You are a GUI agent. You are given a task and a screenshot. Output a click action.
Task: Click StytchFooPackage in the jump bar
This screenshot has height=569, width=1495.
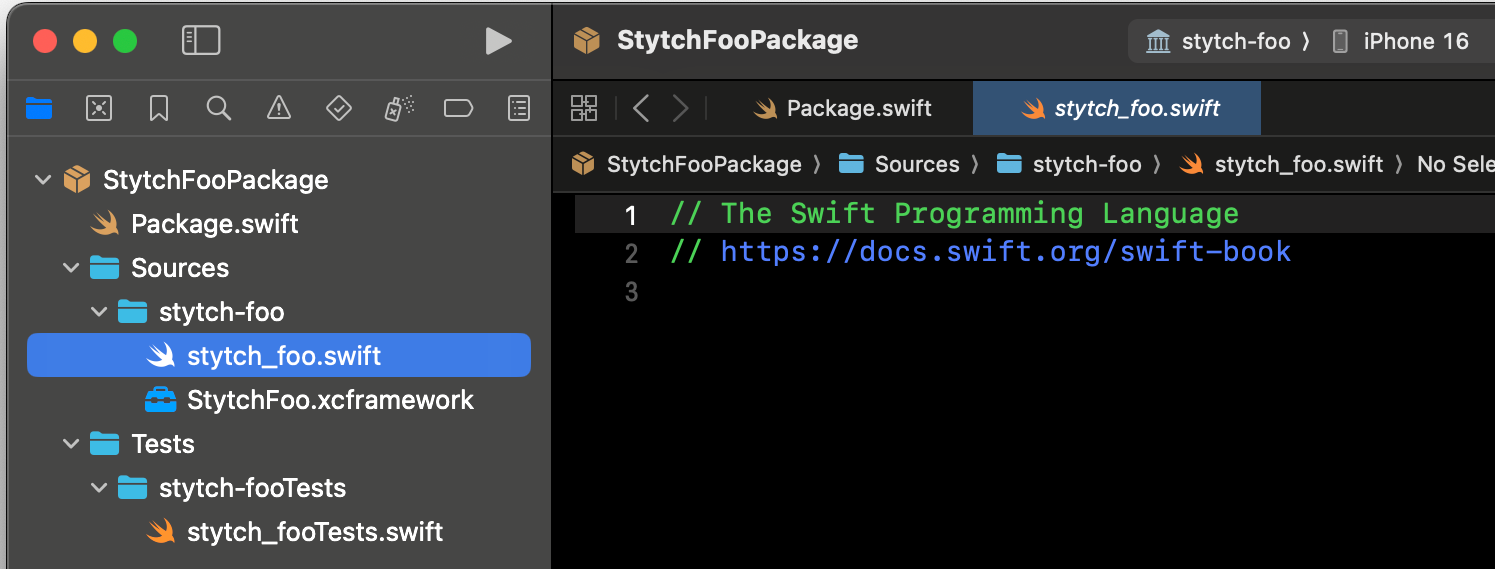[688, 164]
